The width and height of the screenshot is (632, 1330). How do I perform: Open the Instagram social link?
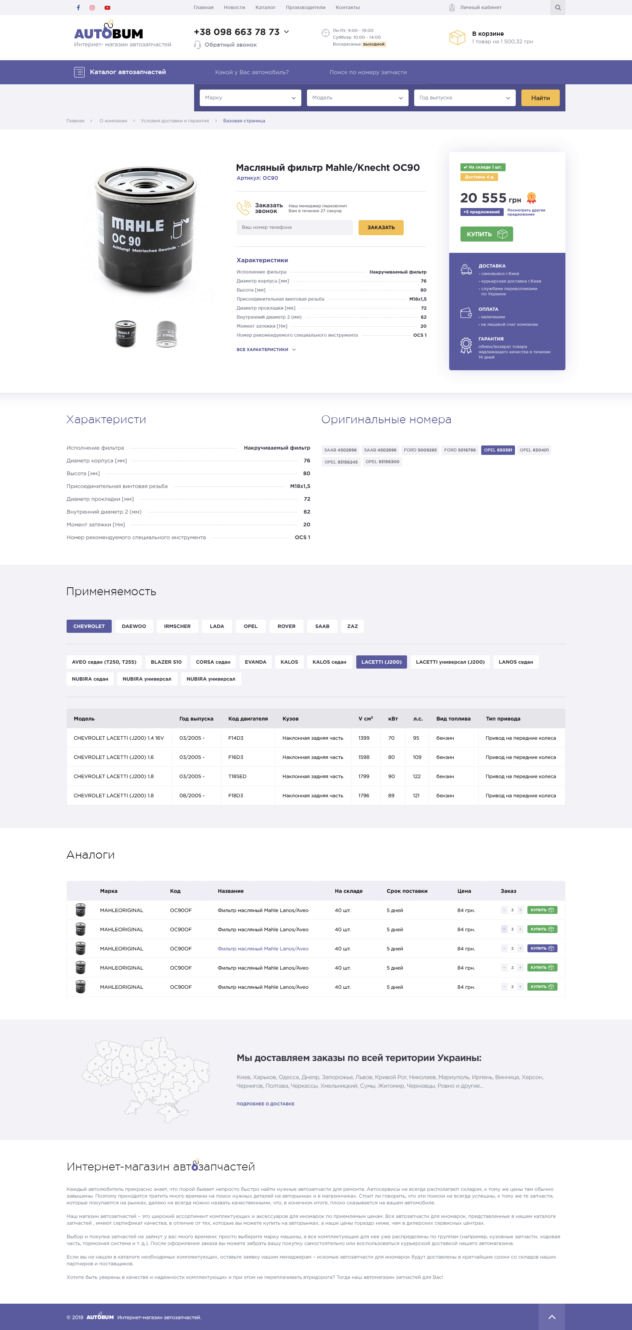[93, 7]
